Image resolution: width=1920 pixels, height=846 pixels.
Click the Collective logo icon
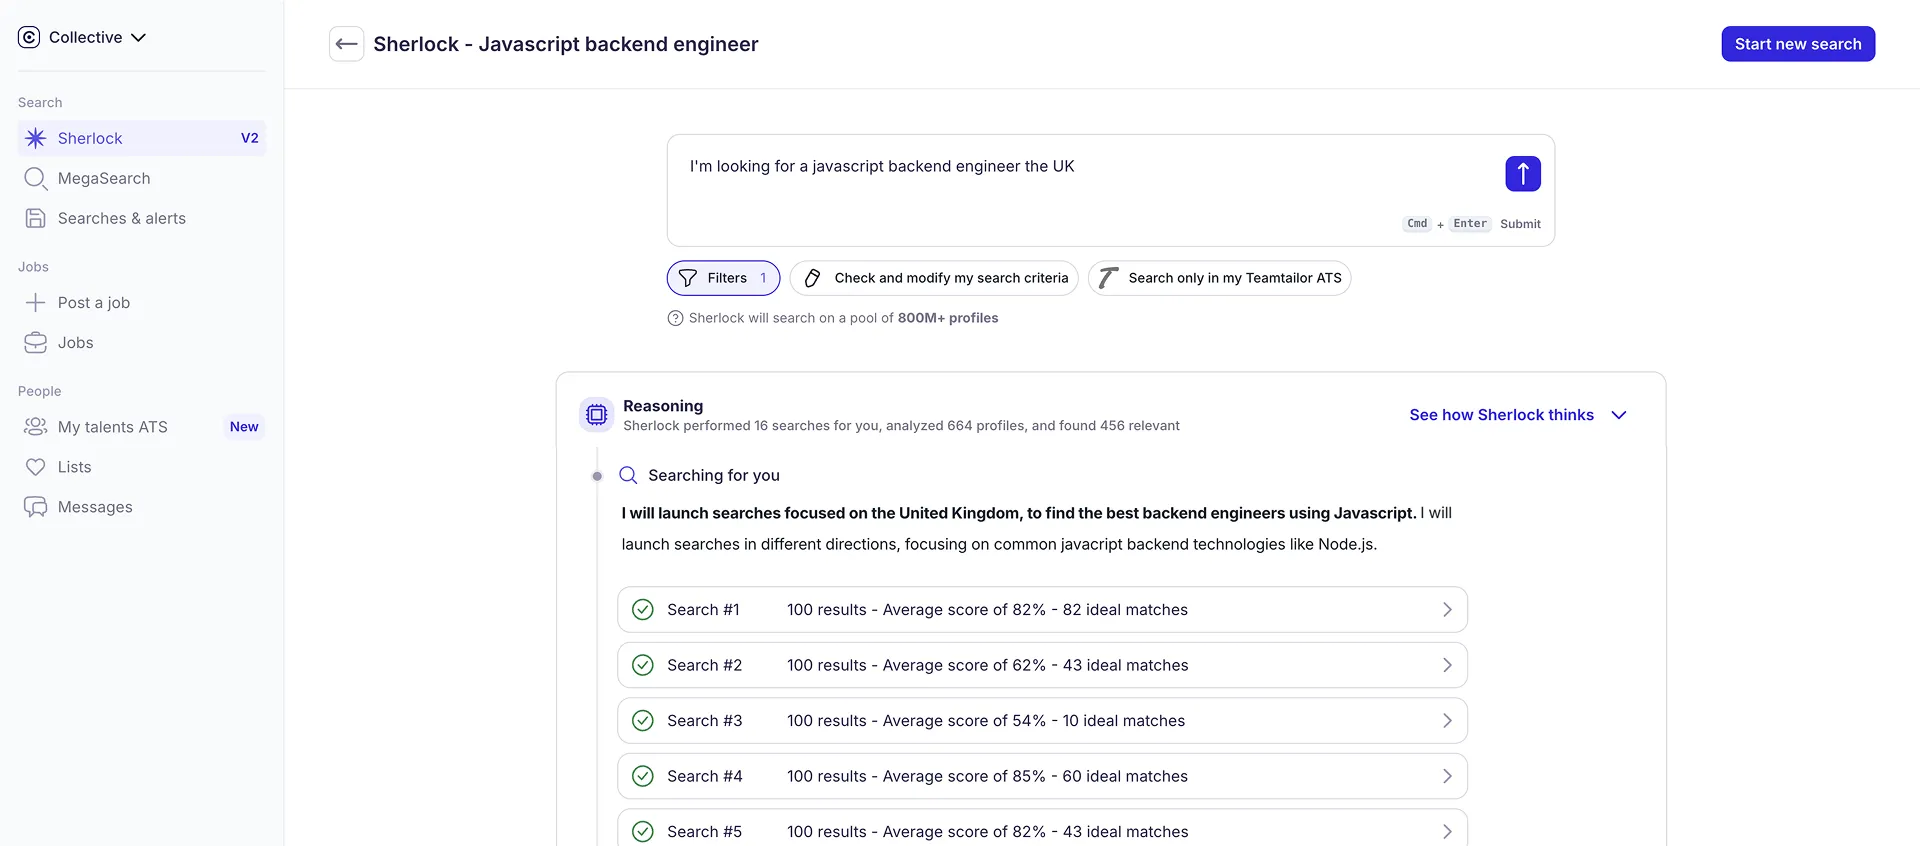pyautogui.click(x=29, y=37)
